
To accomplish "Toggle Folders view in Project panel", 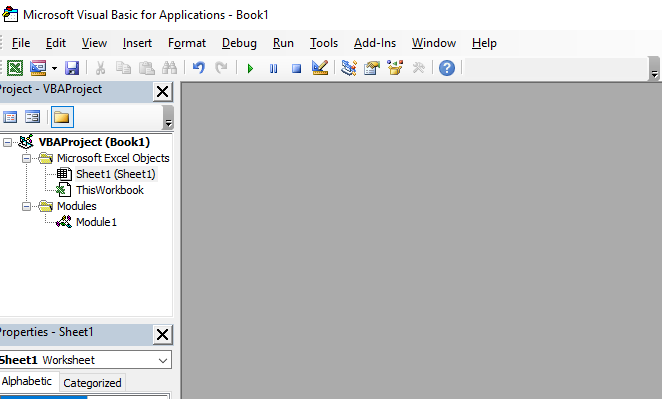I will tap(62, 117).
